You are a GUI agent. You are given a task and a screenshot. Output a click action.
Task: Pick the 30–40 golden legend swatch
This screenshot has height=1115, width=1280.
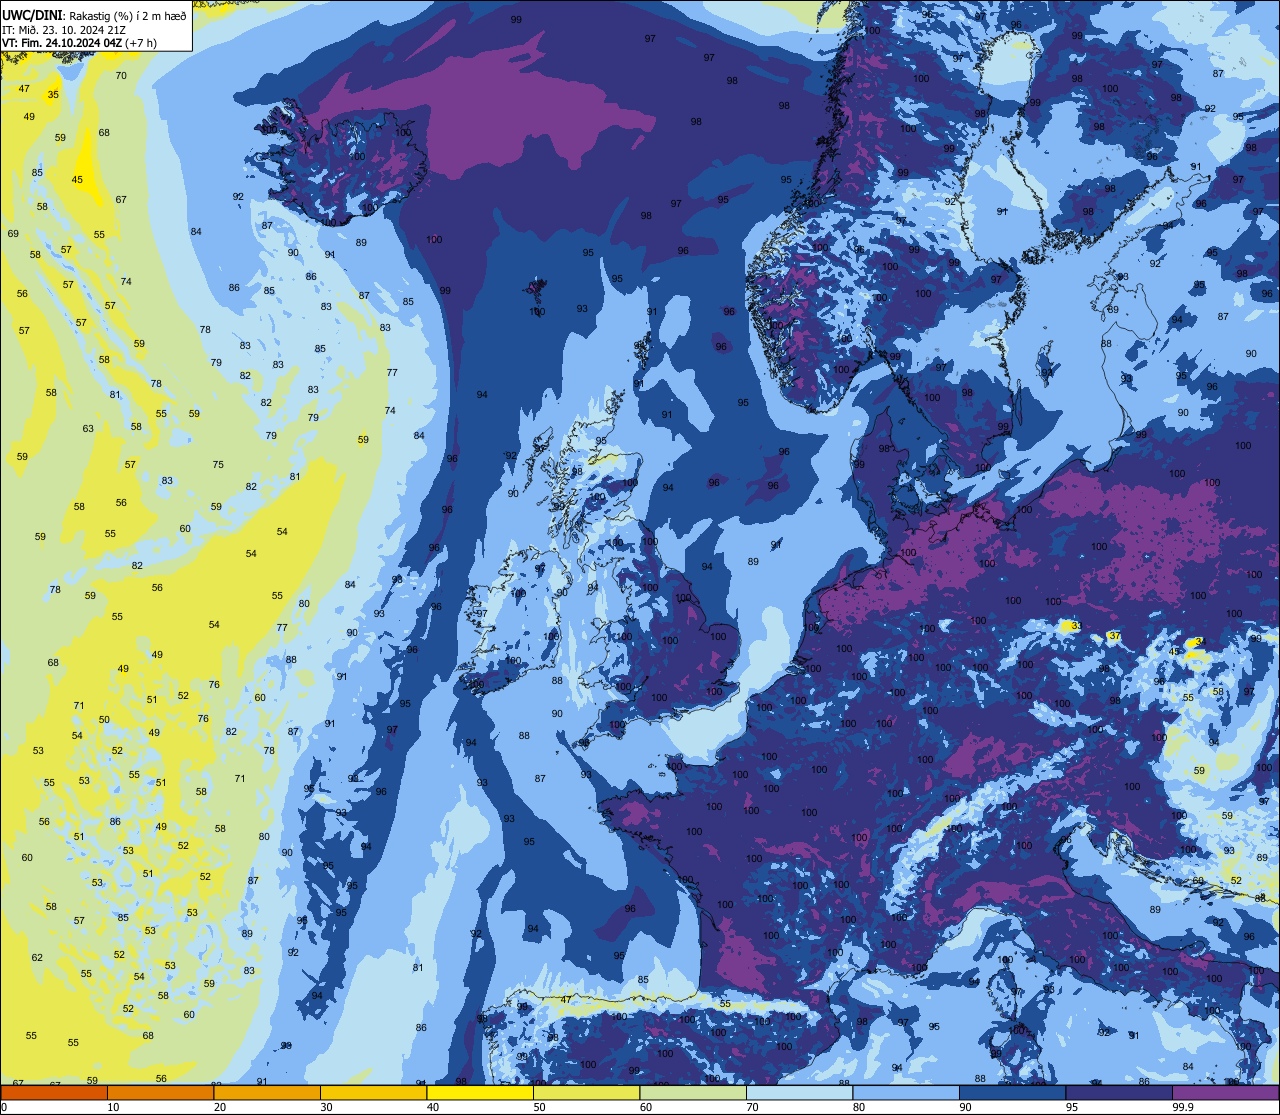(x=373, y=1092)
